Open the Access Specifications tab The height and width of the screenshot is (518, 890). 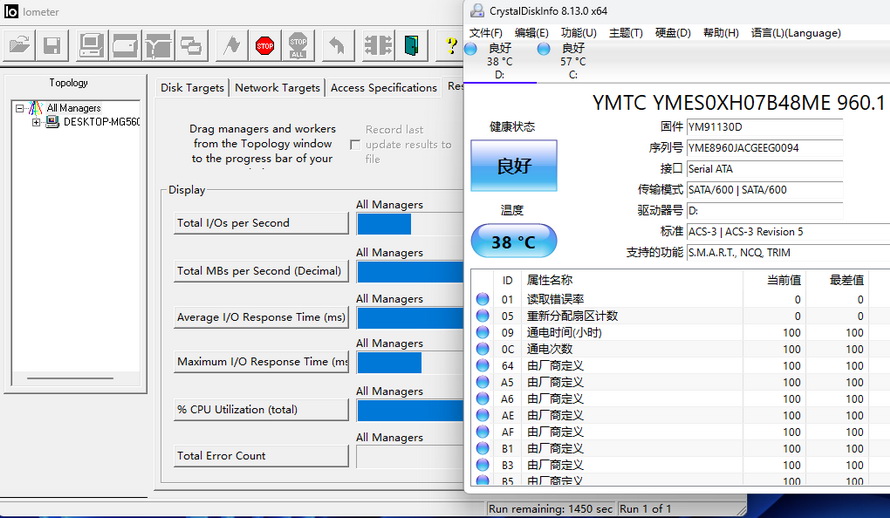click(384, 88)
